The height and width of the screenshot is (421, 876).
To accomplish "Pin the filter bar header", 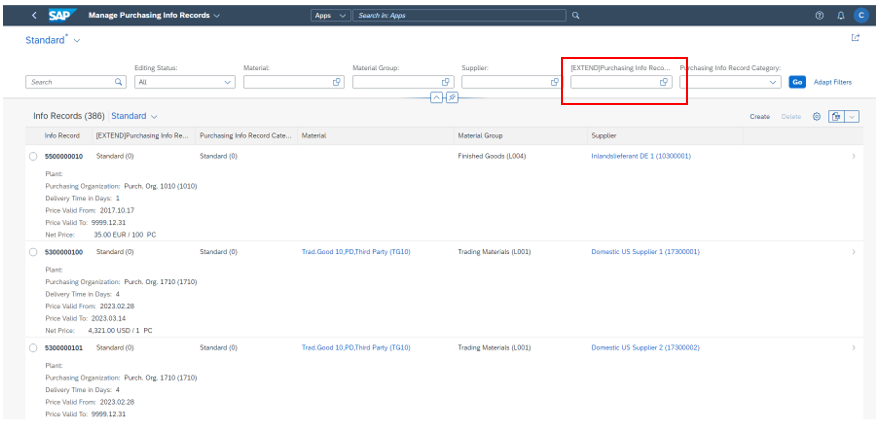I will 452,98.
